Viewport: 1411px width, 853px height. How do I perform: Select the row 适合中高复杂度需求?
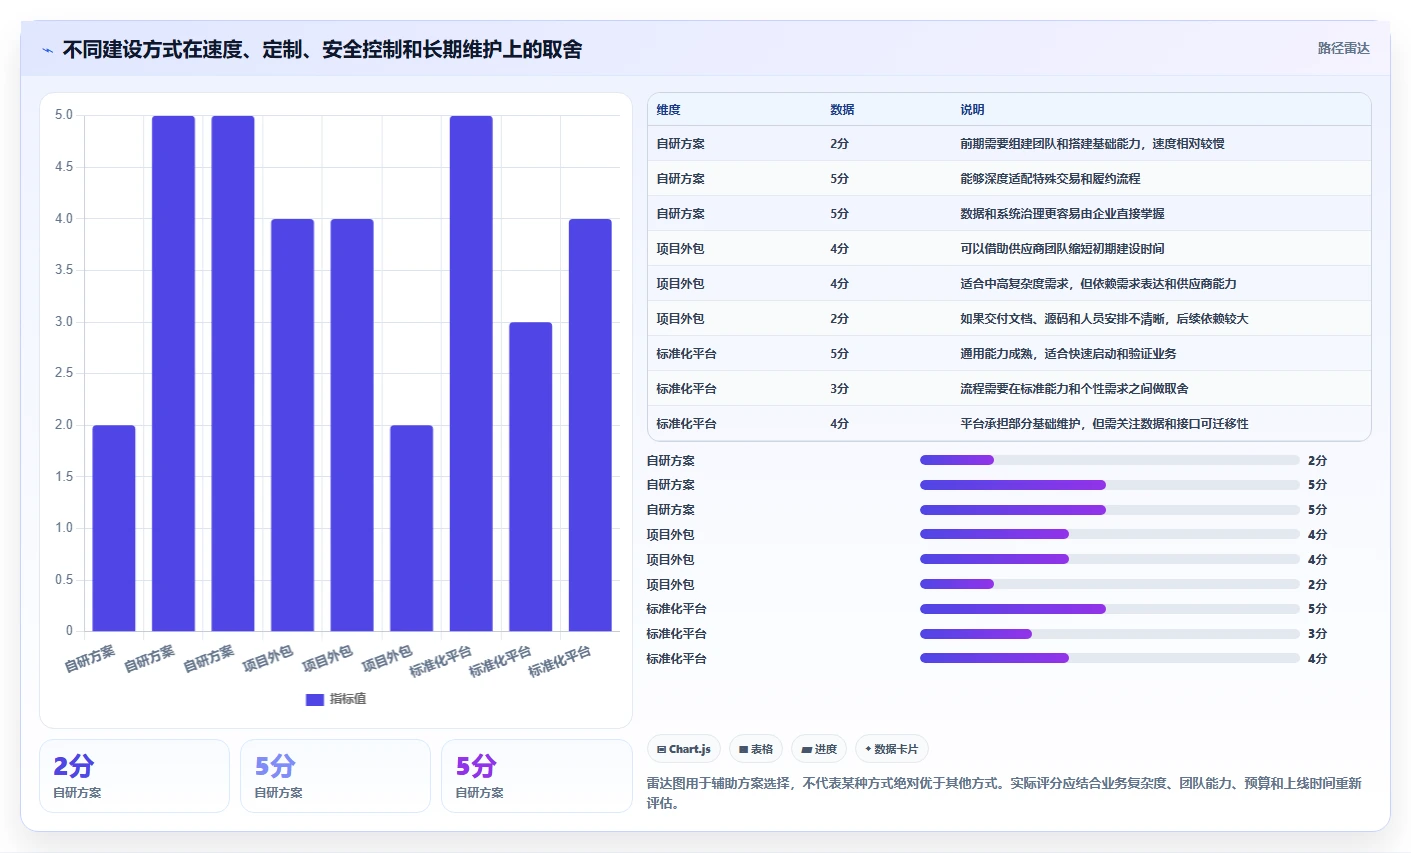(x=1009, y=284)
